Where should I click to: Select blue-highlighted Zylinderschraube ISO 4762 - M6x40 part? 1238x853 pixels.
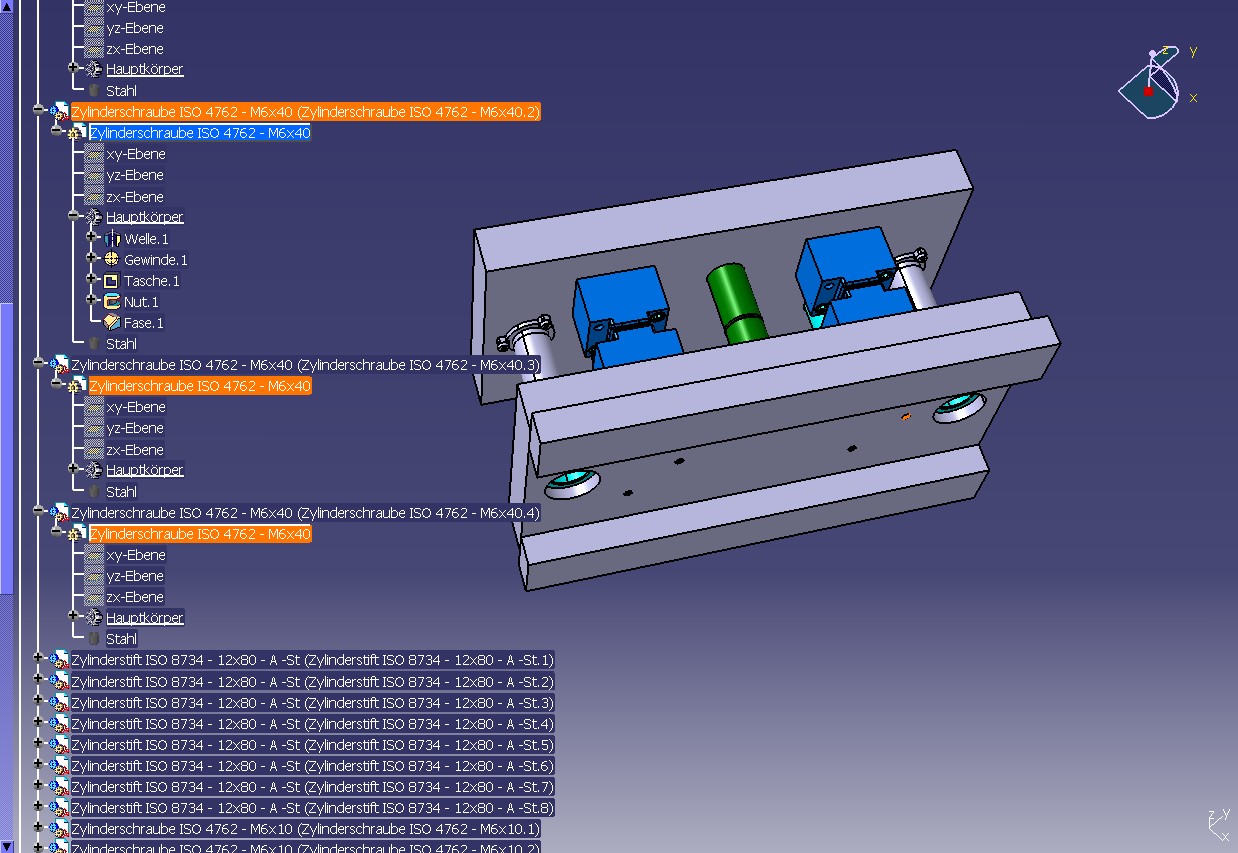[200, 133]
